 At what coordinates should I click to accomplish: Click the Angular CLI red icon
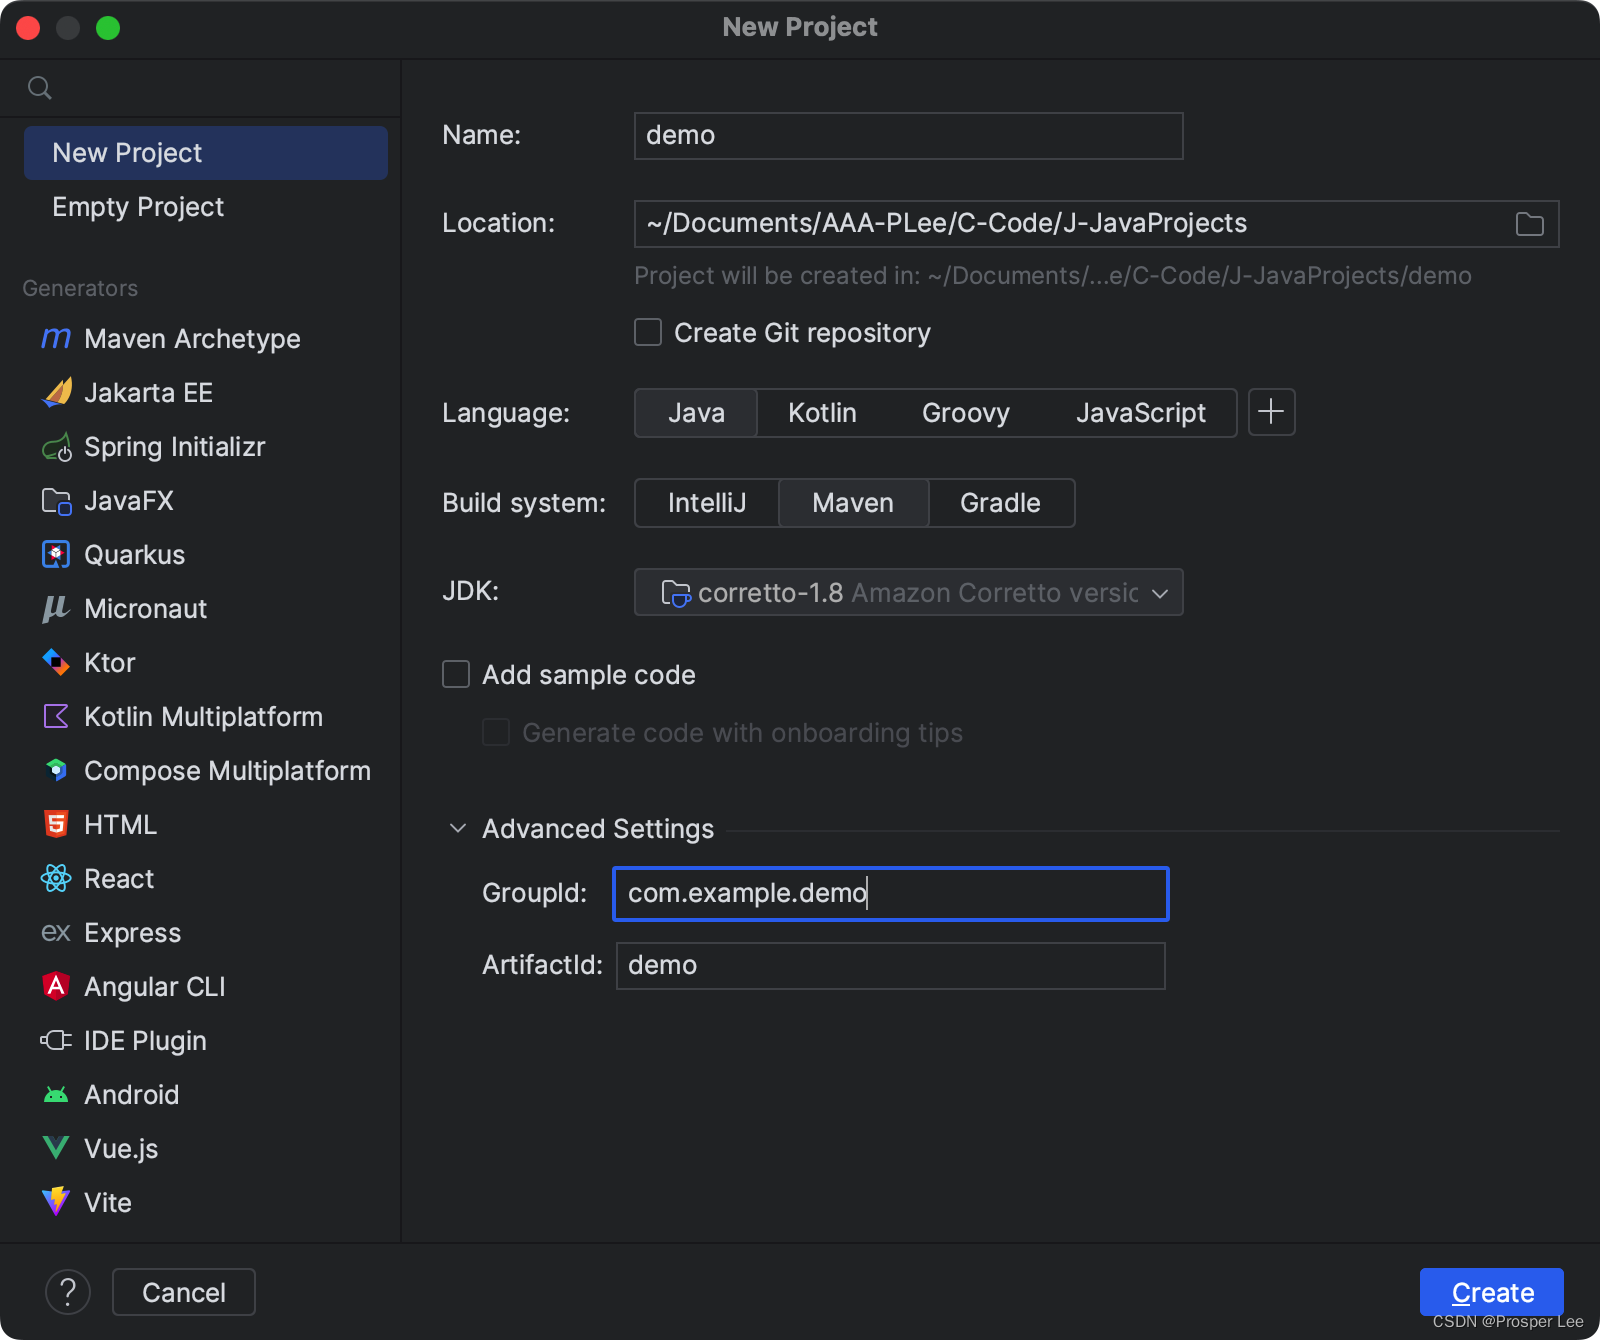click(56, 987)
